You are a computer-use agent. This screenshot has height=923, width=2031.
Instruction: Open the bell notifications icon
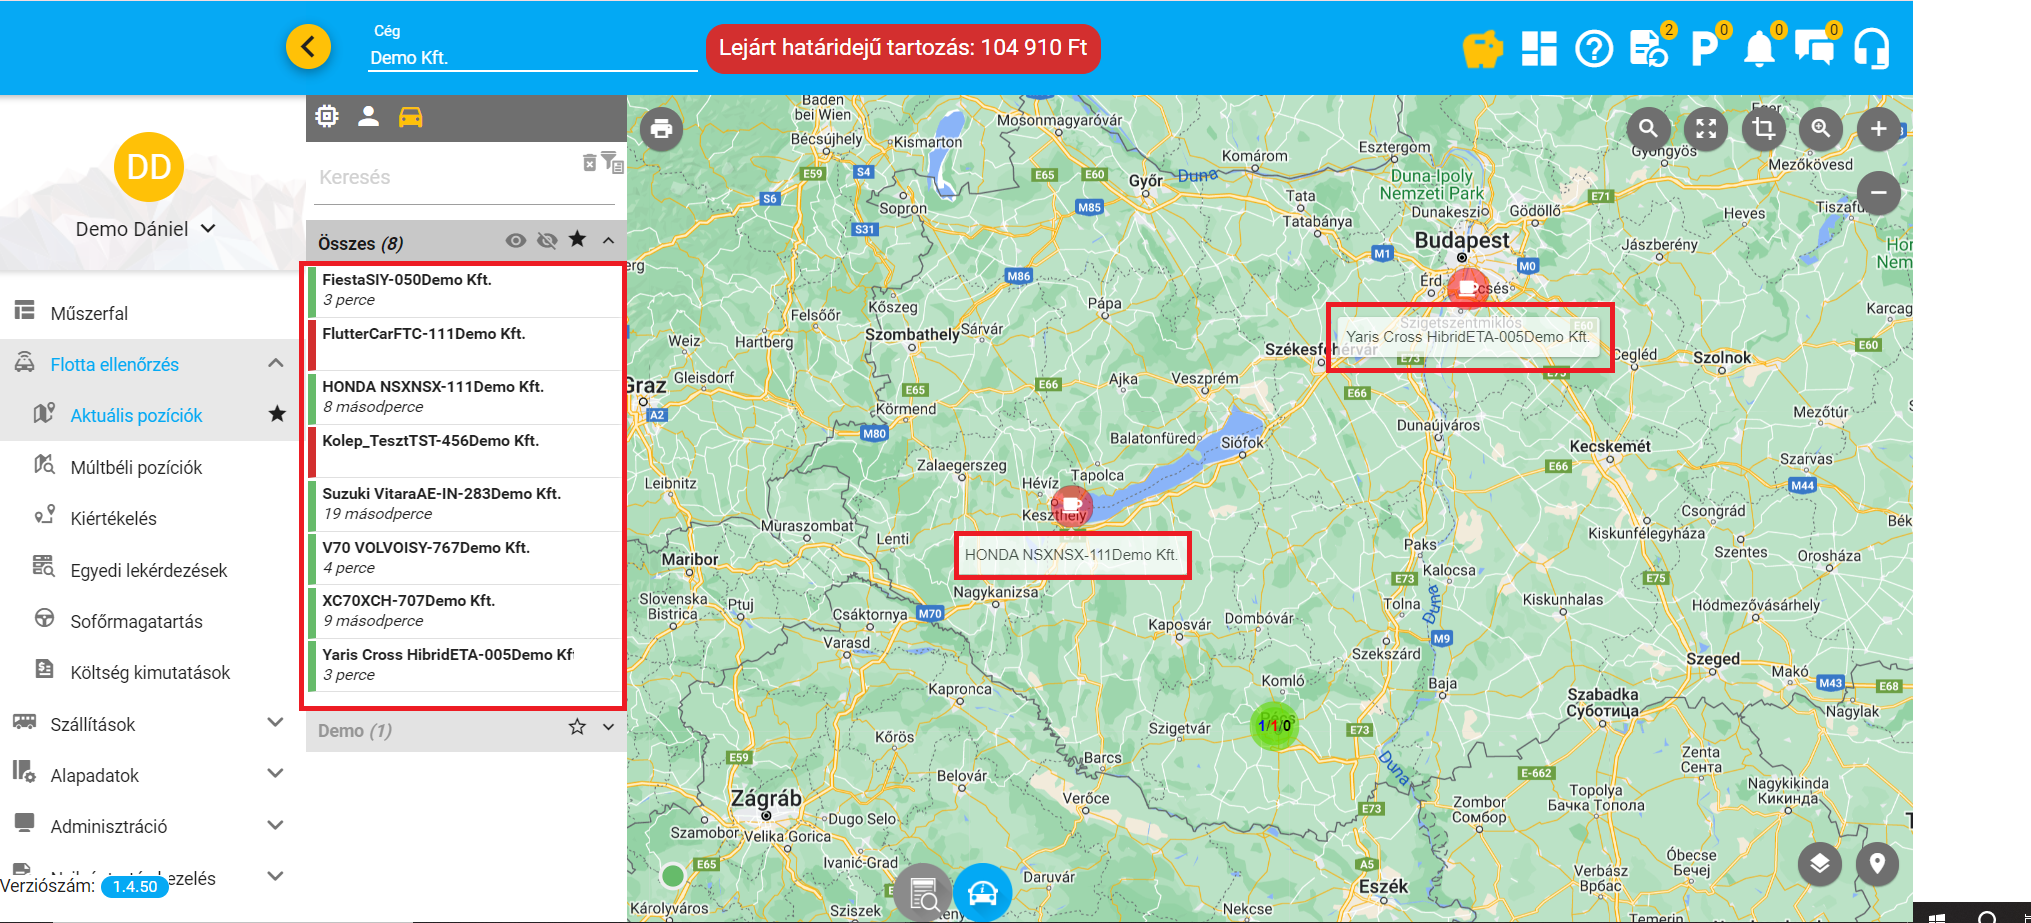(x=1759, y=49)
